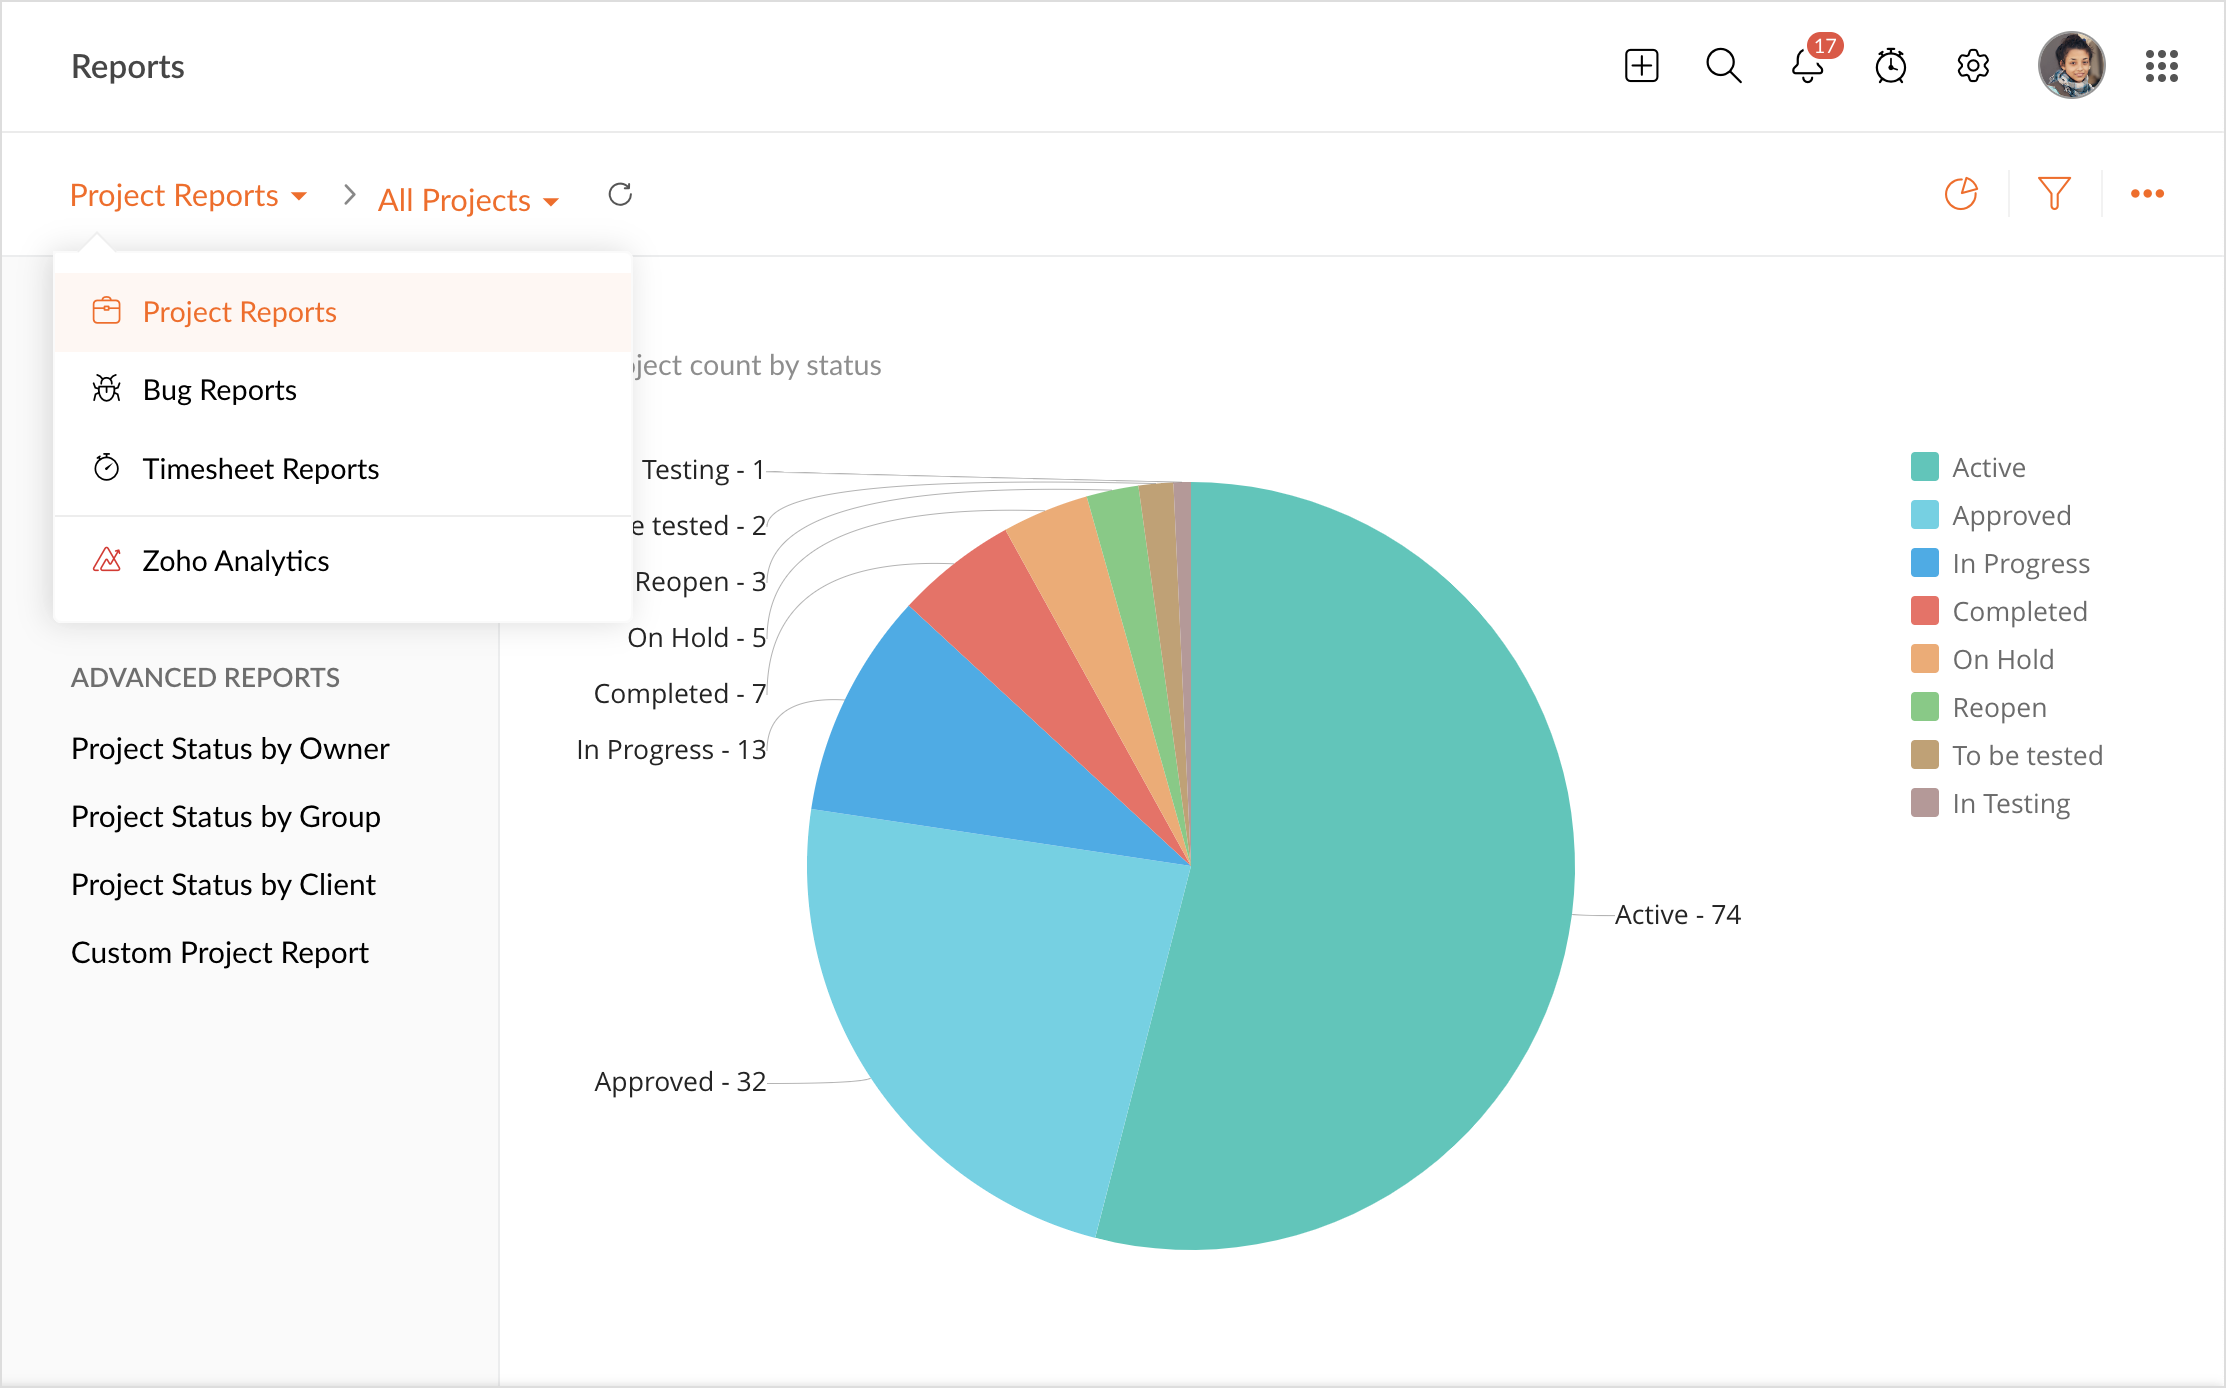This screenshot has height=1388, width=2226.
Task: Open the orange more options ellipsis
Action: coord(2147,193)
